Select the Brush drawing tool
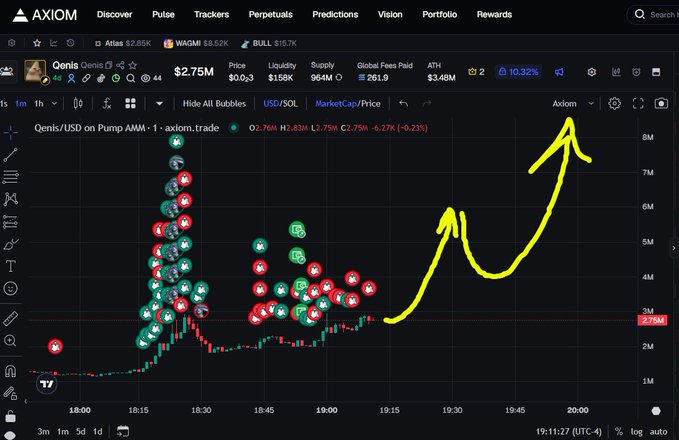This screenshot has width=679, height=440. pos(10,244)
